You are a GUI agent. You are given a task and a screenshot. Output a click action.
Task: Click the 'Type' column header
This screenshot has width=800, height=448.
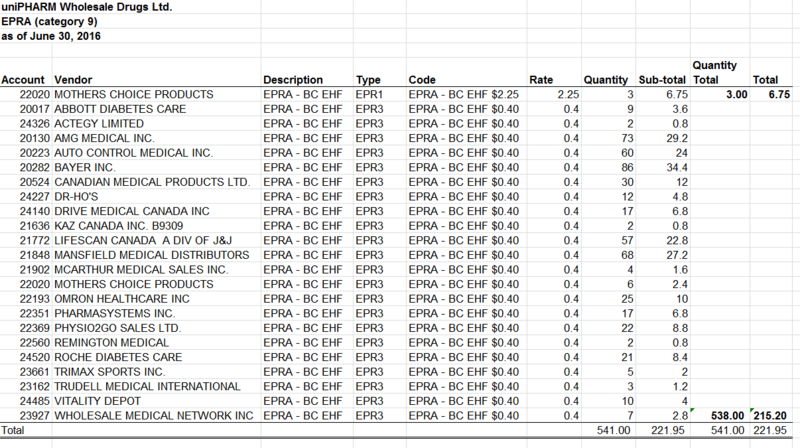pos(368,80)
